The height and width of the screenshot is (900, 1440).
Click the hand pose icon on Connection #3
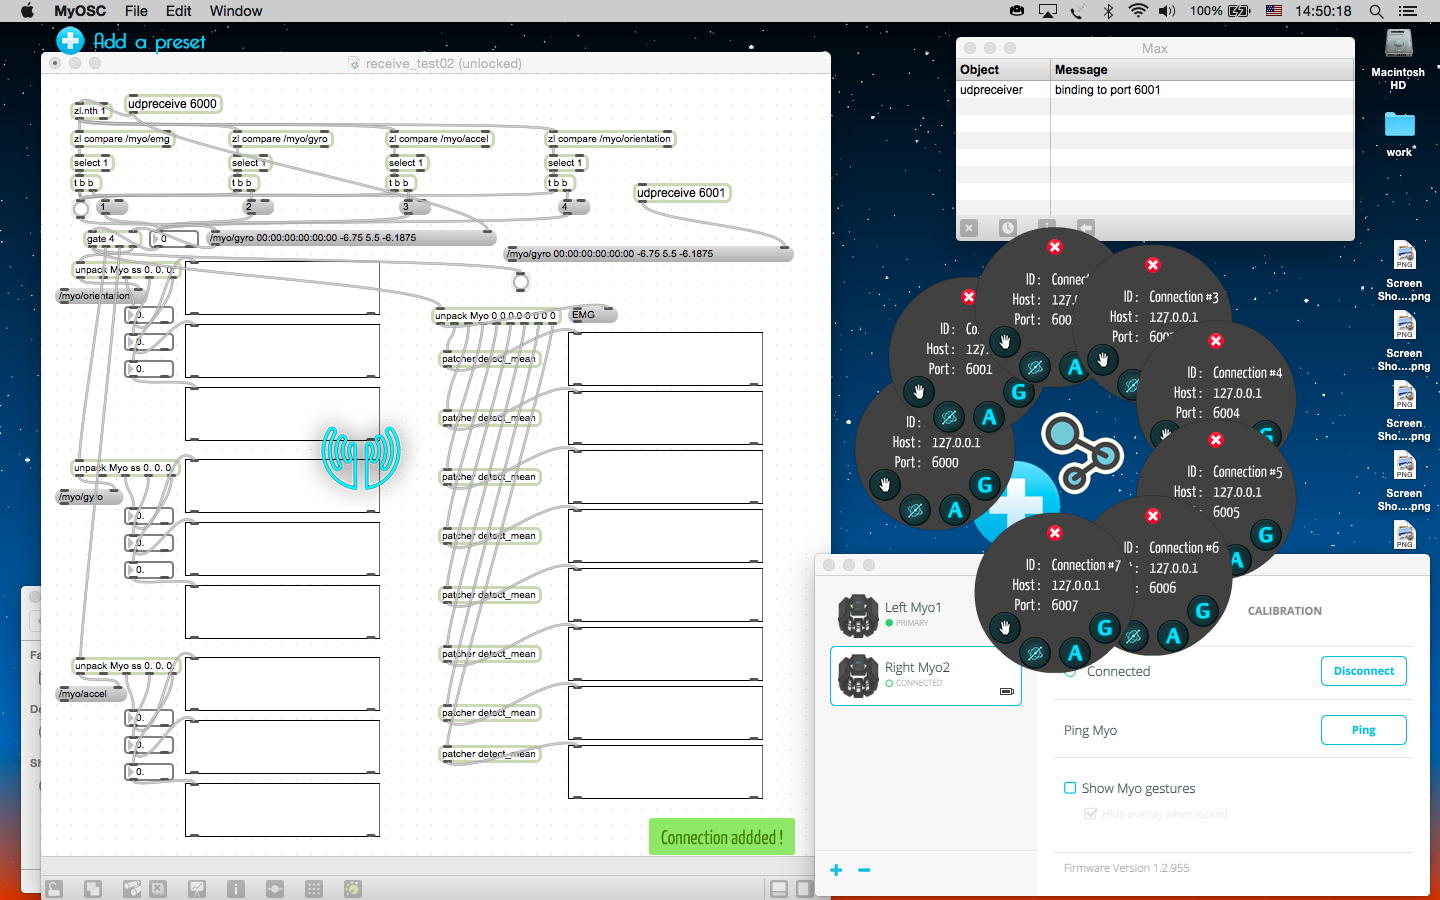pyautogui.click(x=1103, y=360)
